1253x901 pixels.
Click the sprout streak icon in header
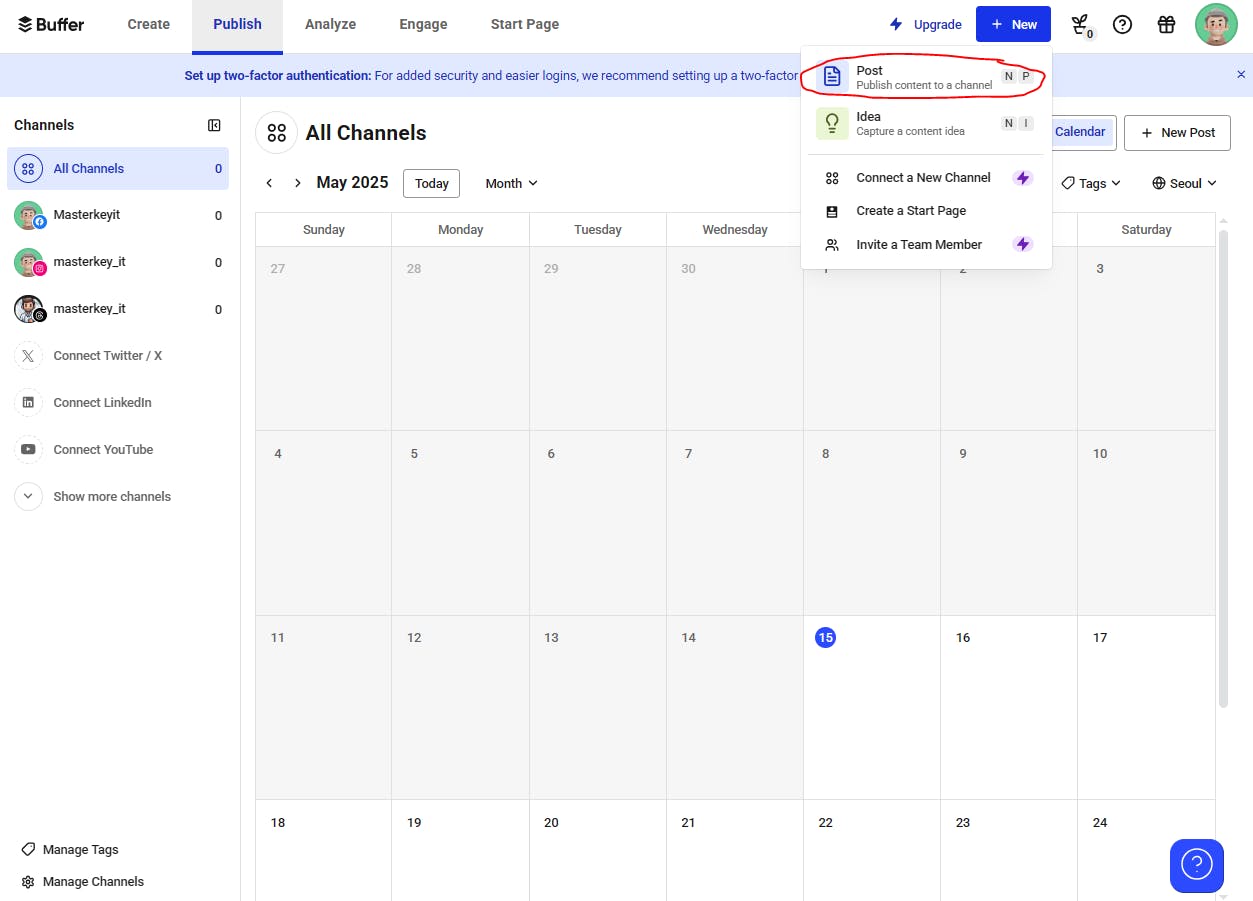tap(1080, 25)
